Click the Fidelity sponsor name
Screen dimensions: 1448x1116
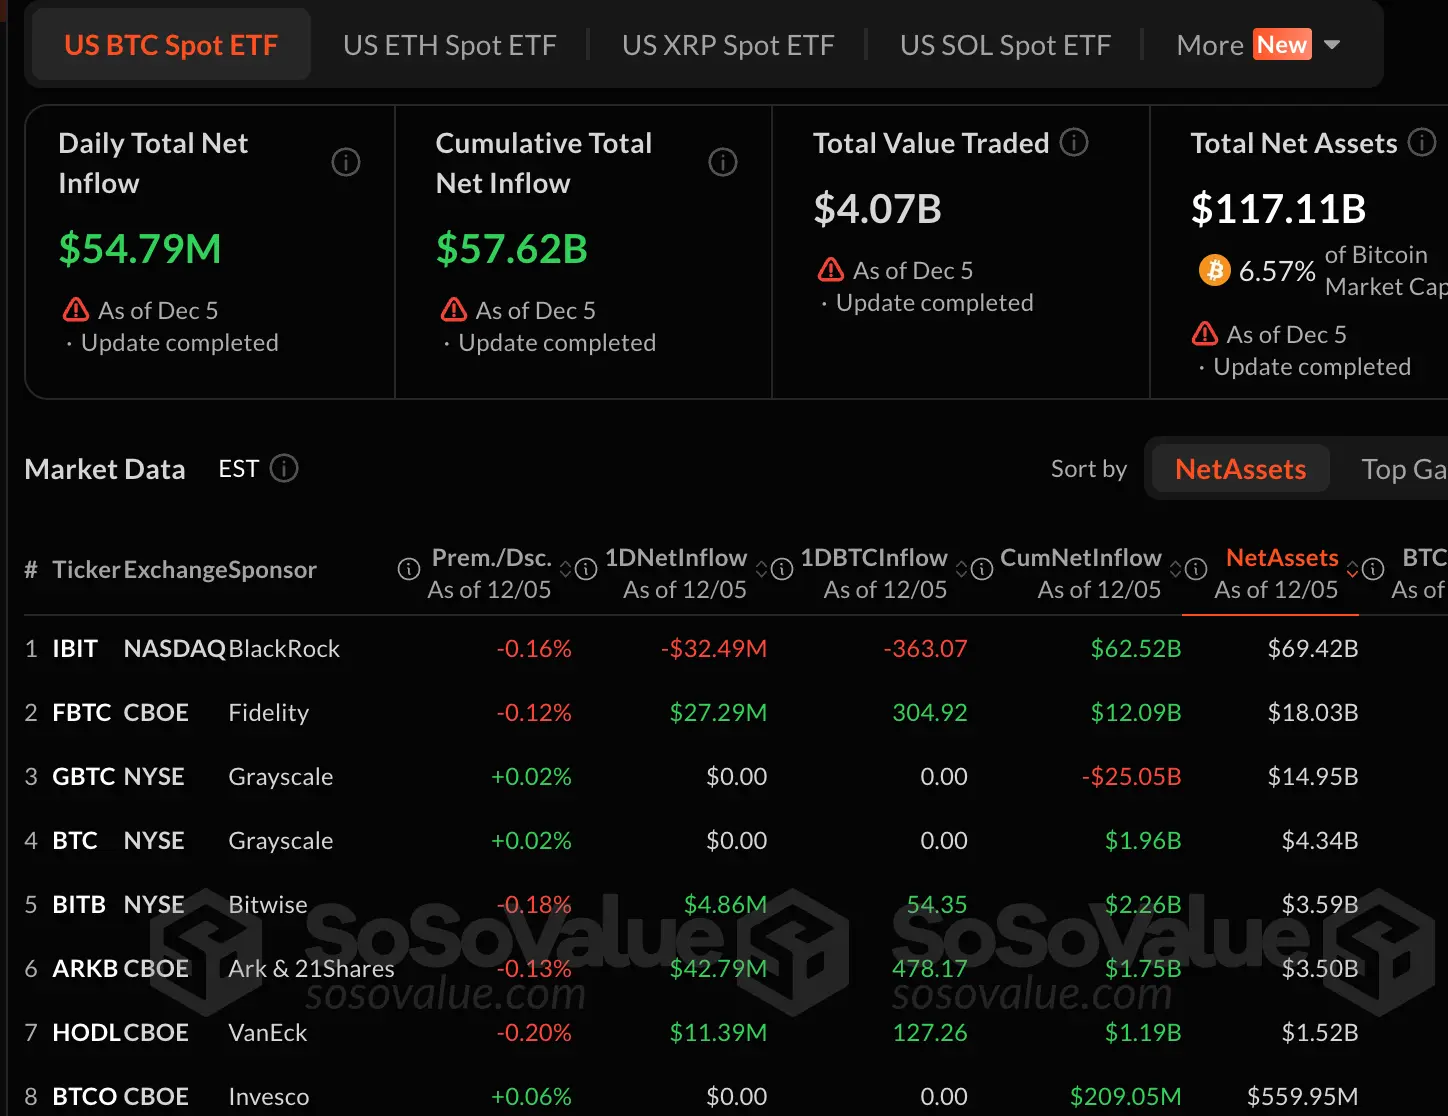[269, 713]
